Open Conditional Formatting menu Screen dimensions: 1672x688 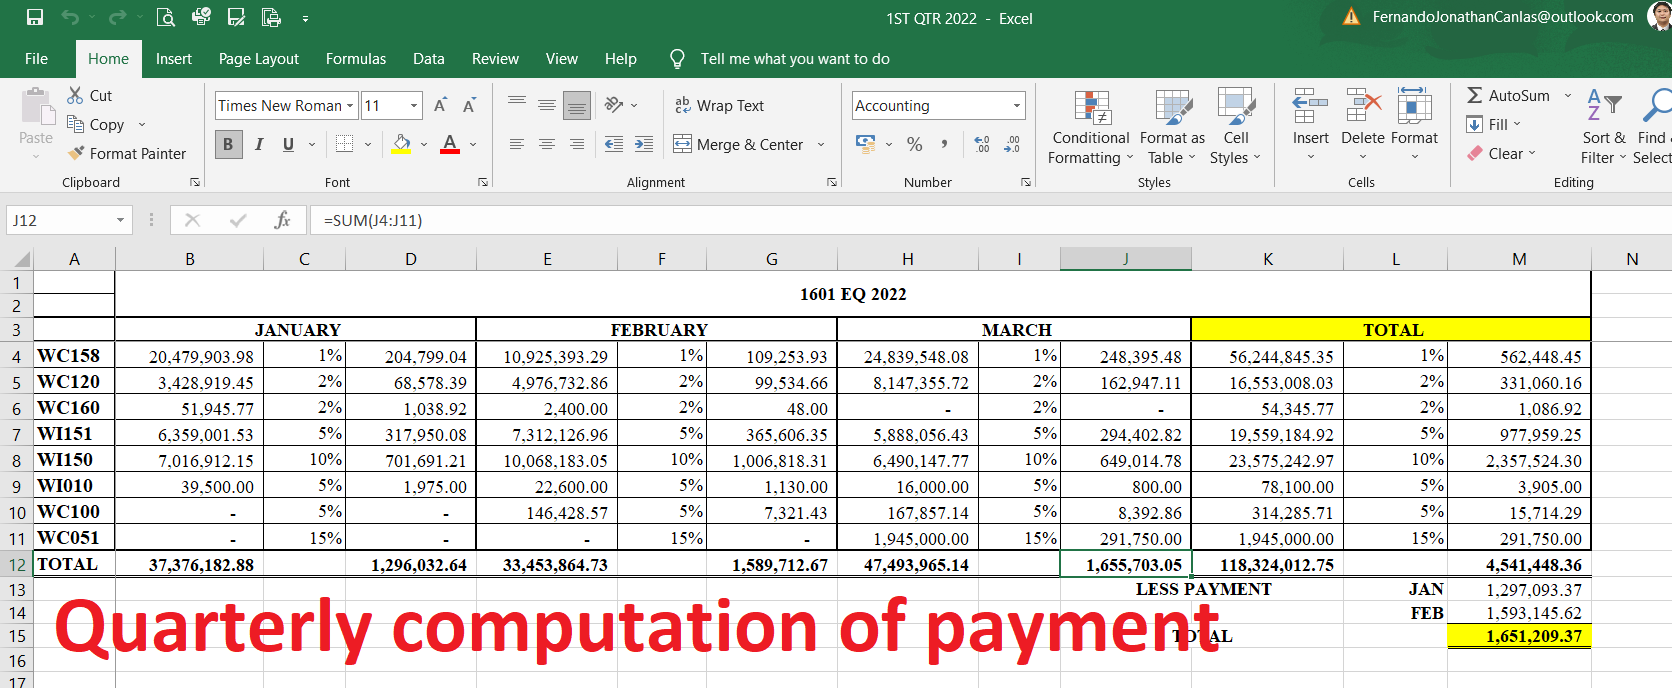[1091, 128]
